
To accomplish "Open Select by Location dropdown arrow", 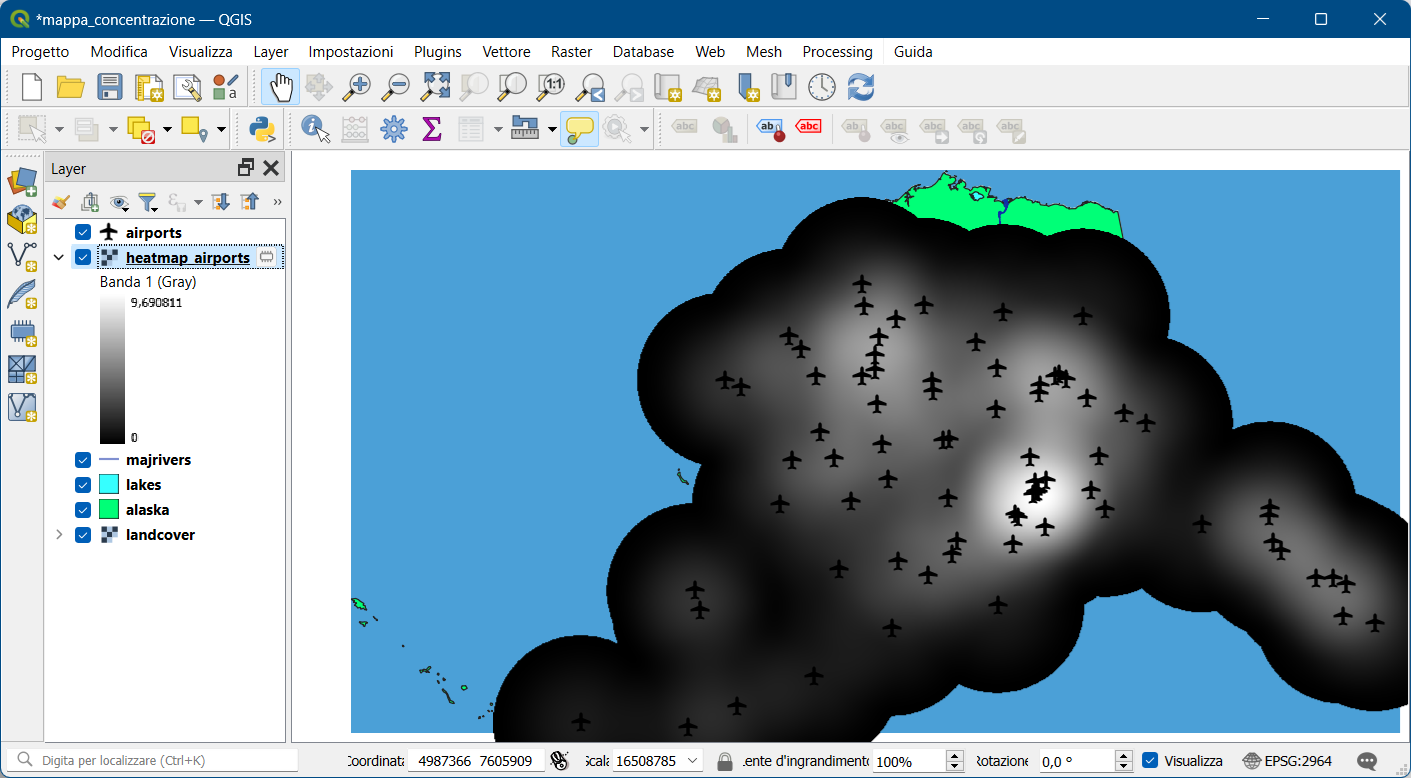I will (x=219, y=129).
